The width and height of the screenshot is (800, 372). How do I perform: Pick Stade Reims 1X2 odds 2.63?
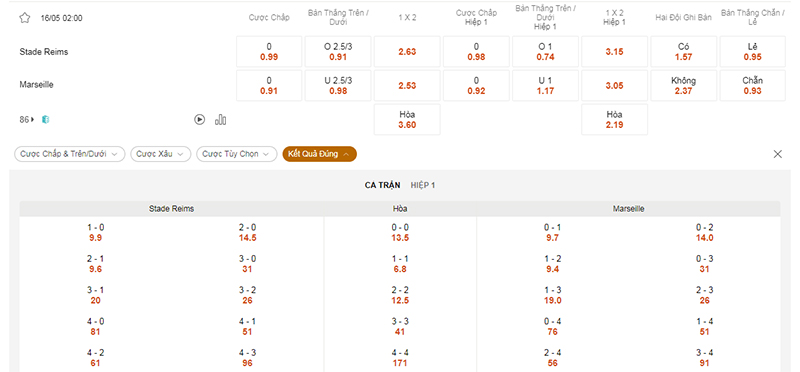coord(407,52)
